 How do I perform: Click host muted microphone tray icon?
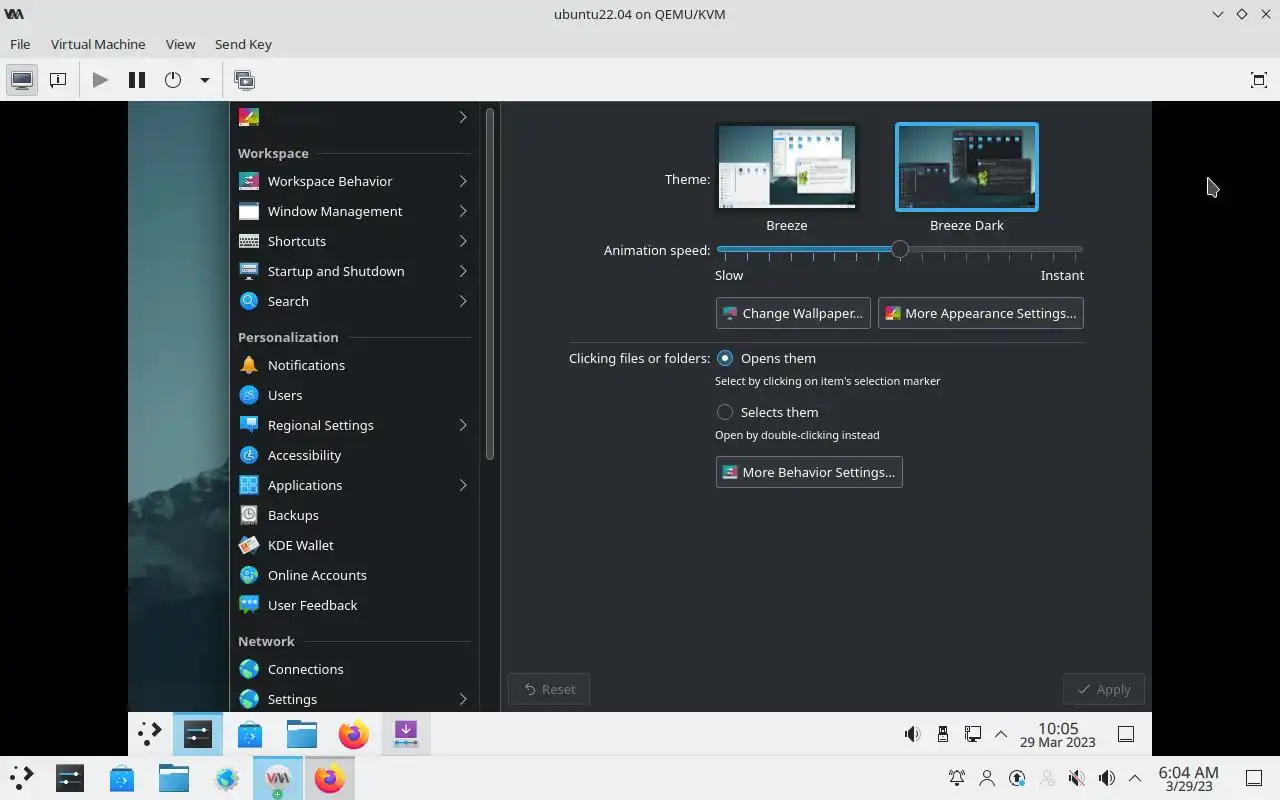tap(1076, 778)
